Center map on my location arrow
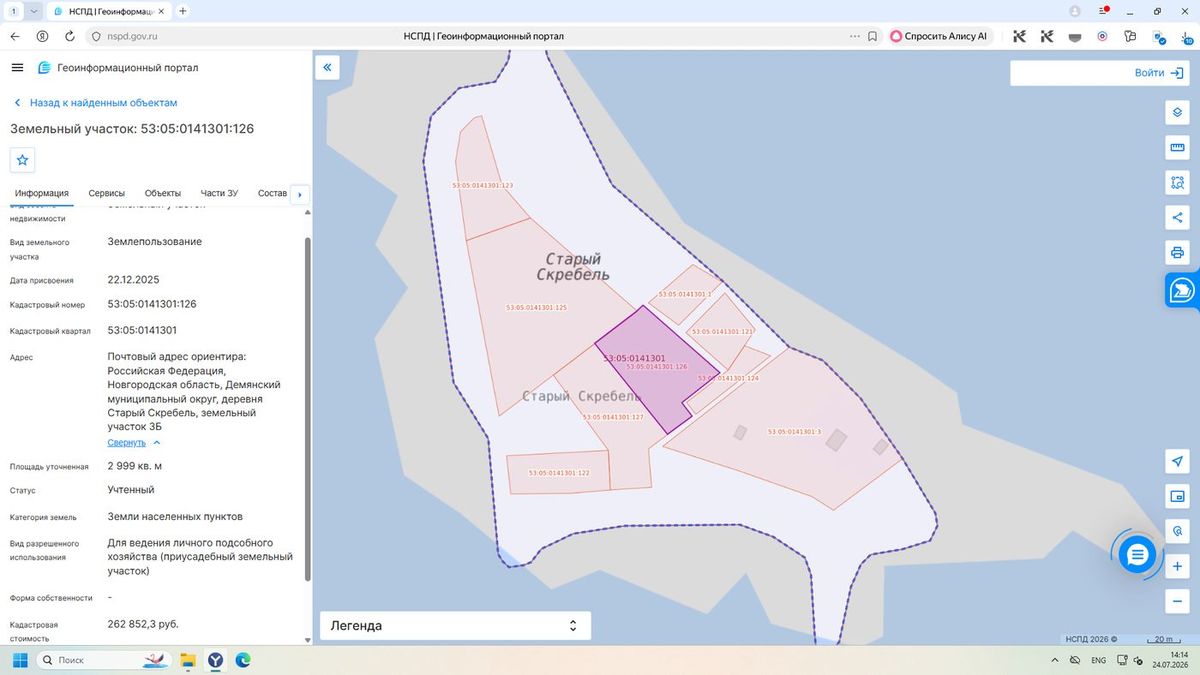The height and width of the screenshot is (675, 1200). [1177, 461]
